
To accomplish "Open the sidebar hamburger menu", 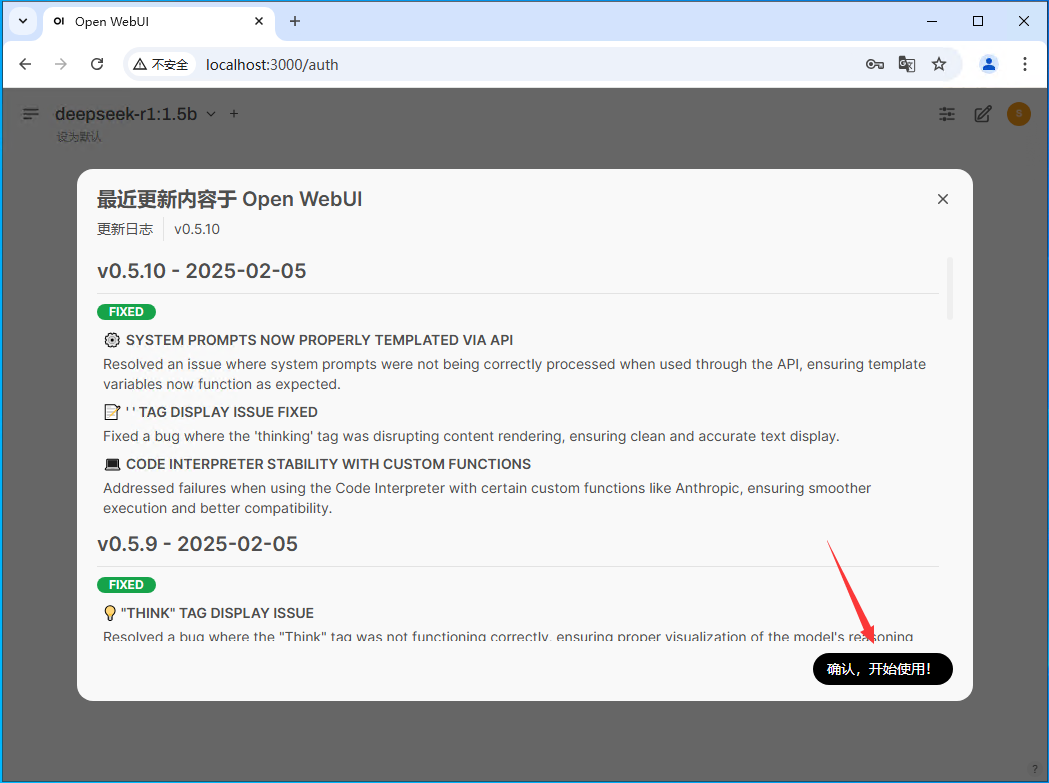I will 31,114.
